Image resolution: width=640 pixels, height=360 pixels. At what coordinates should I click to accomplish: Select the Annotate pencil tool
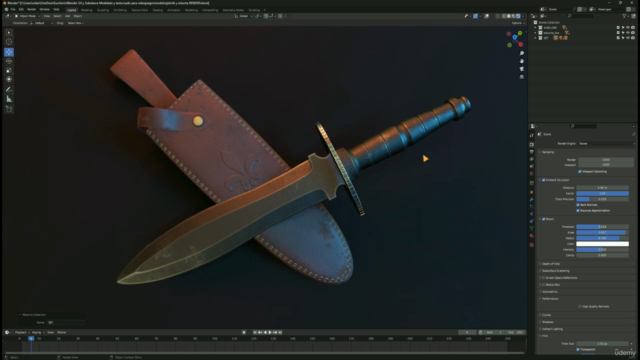click(x=9, y=89)
